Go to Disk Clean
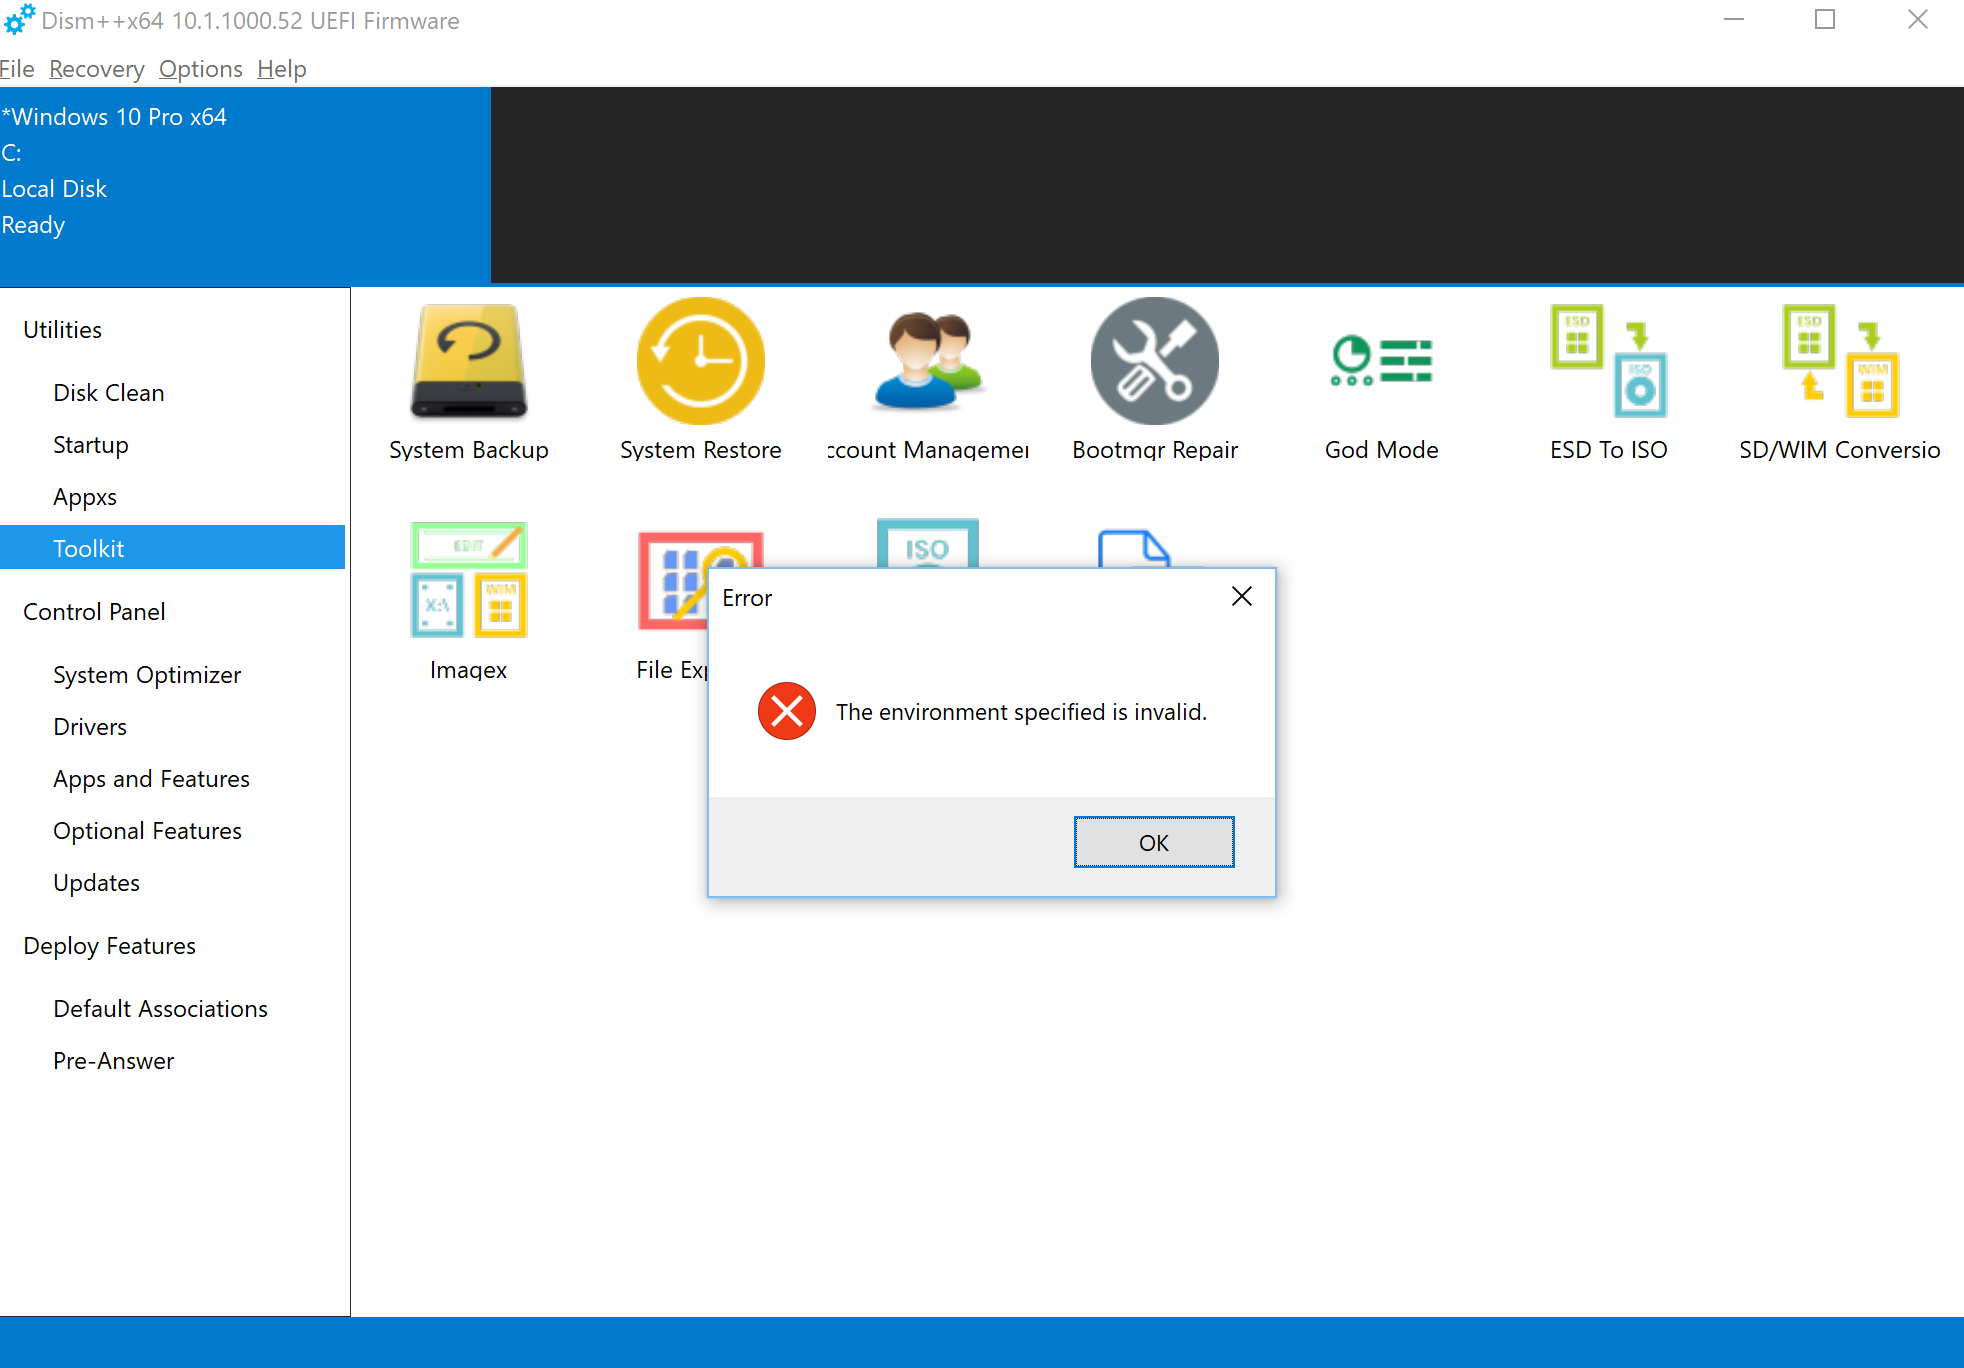 coord(109,393)
